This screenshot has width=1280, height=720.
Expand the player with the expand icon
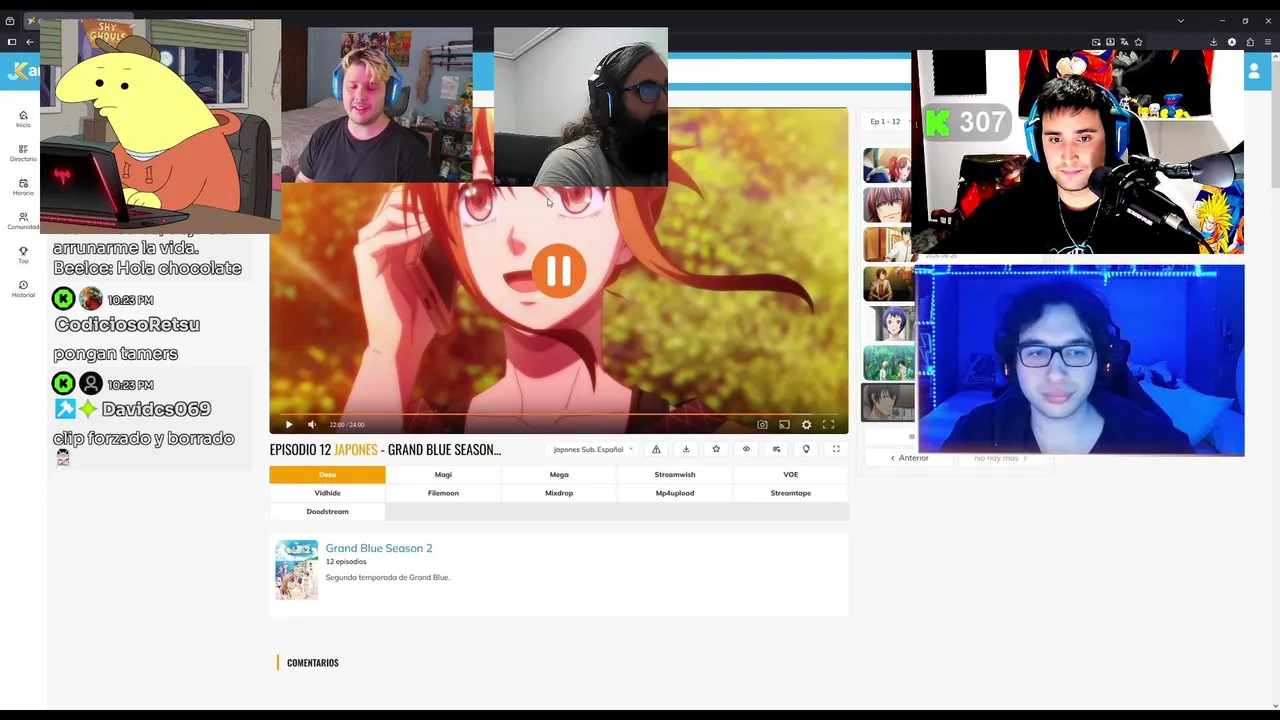[836, 449]
